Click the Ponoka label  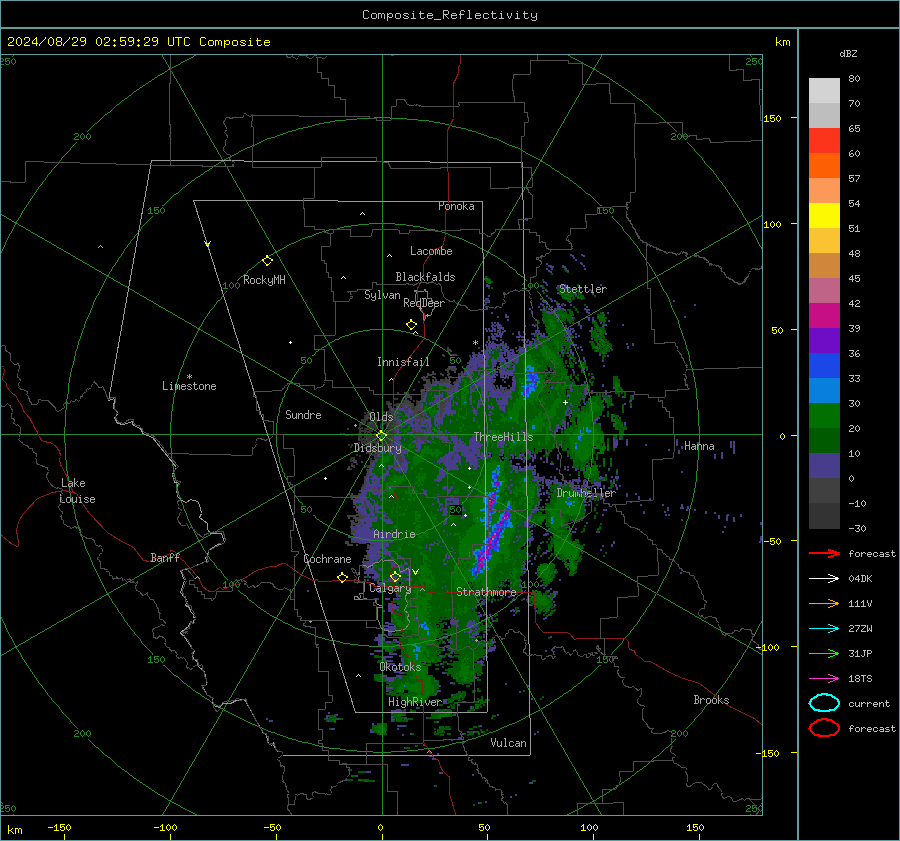pyautogui.click(x=456, y=206)
